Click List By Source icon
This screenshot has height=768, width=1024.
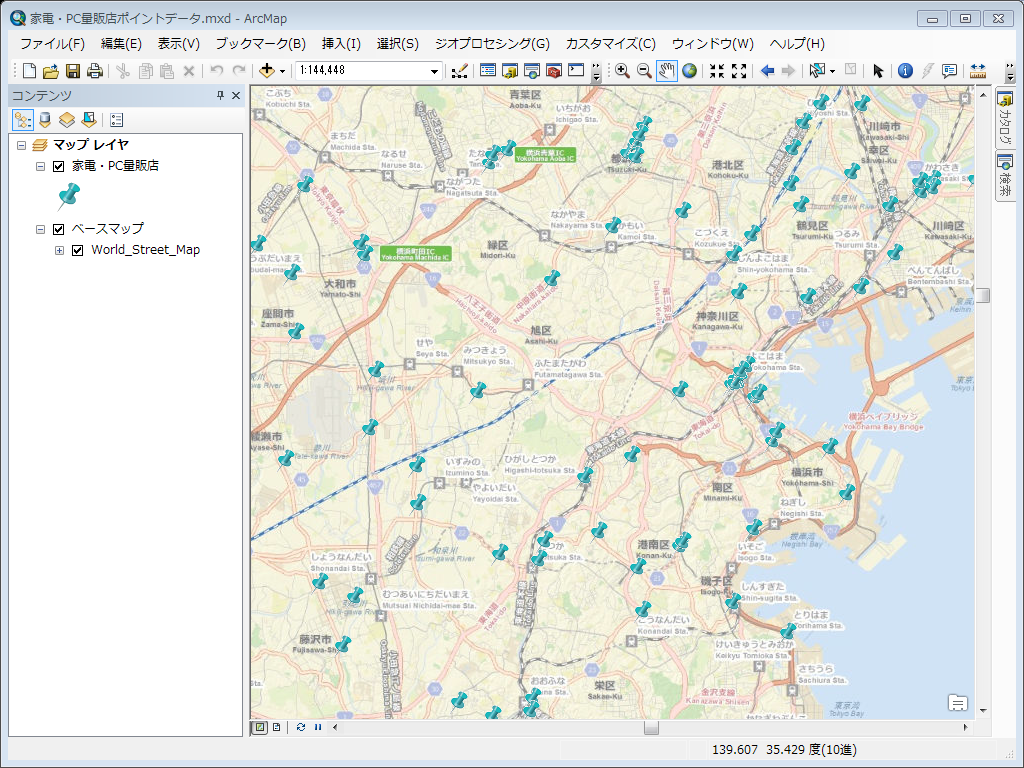coord(45,120)
